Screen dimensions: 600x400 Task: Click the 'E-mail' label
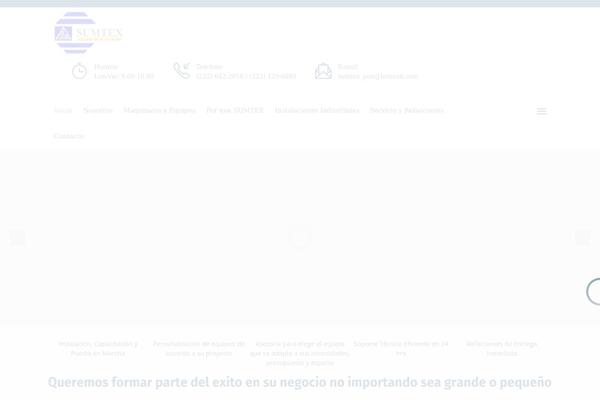click(x=348, y=67)
